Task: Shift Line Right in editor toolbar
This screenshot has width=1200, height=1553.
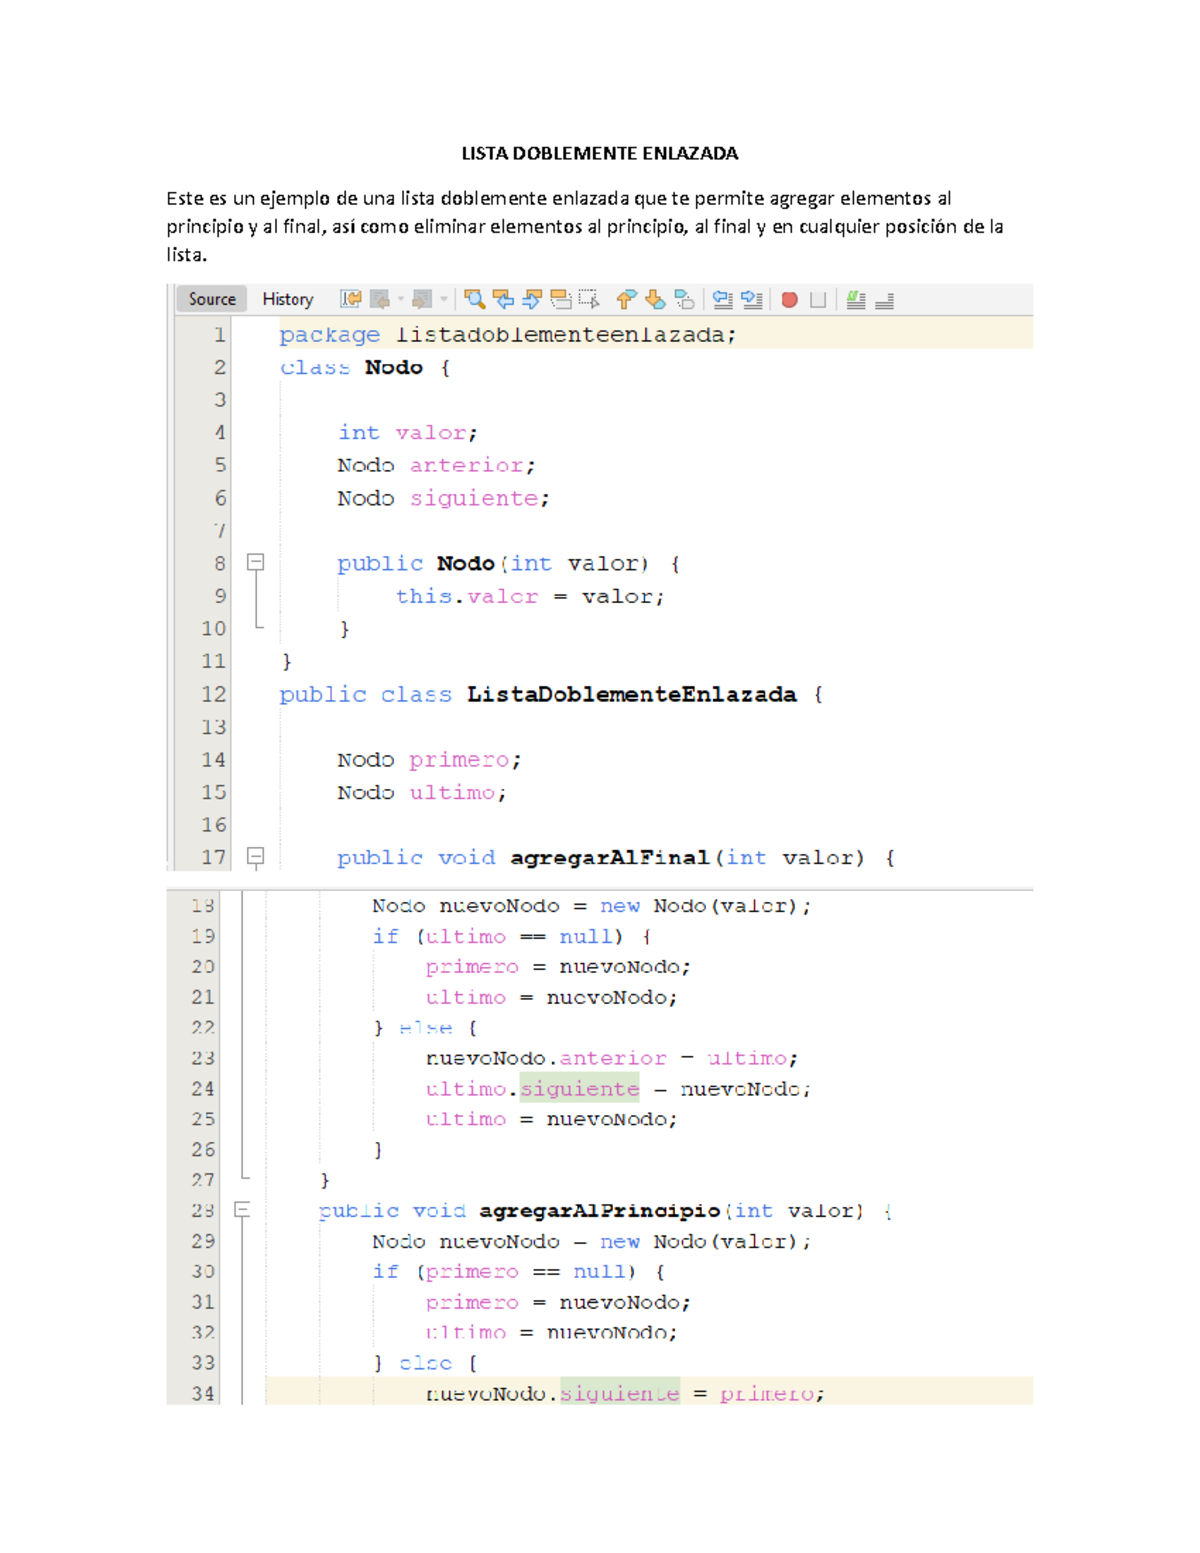Action: pyautogui.click(x=752, y=299)
